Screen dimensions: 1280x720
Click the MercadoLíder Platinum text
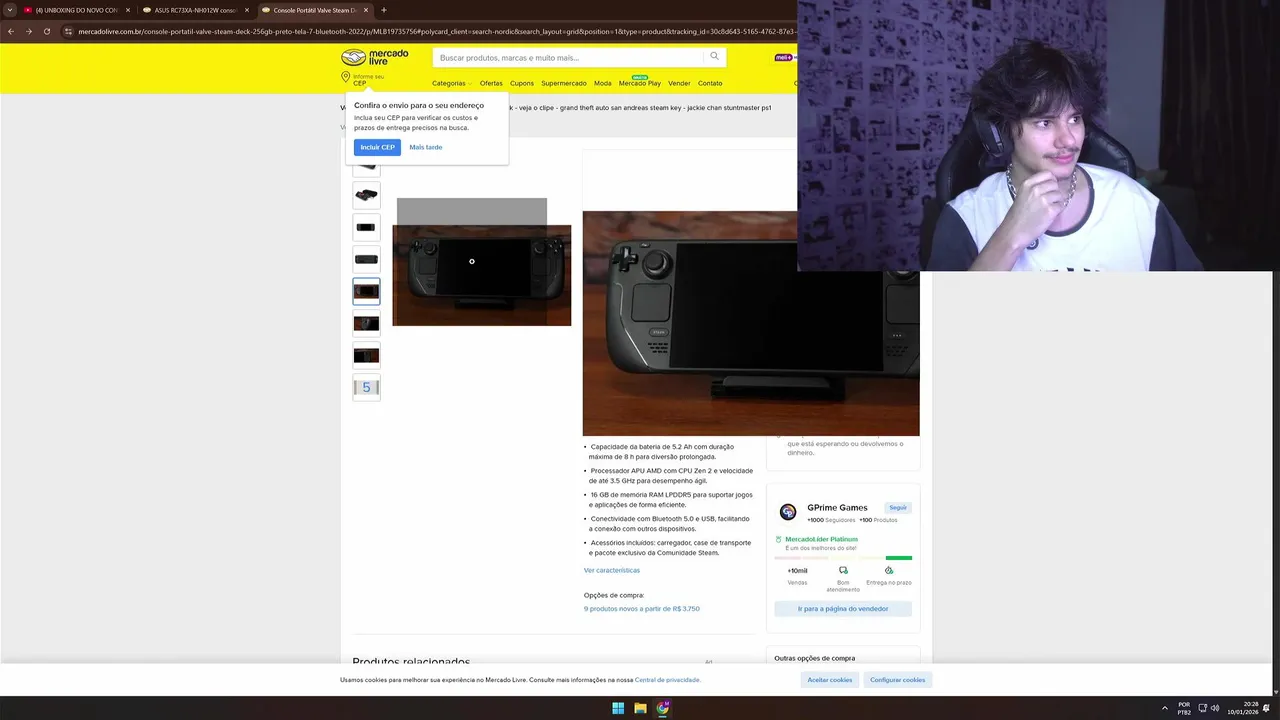pos(821,539)
